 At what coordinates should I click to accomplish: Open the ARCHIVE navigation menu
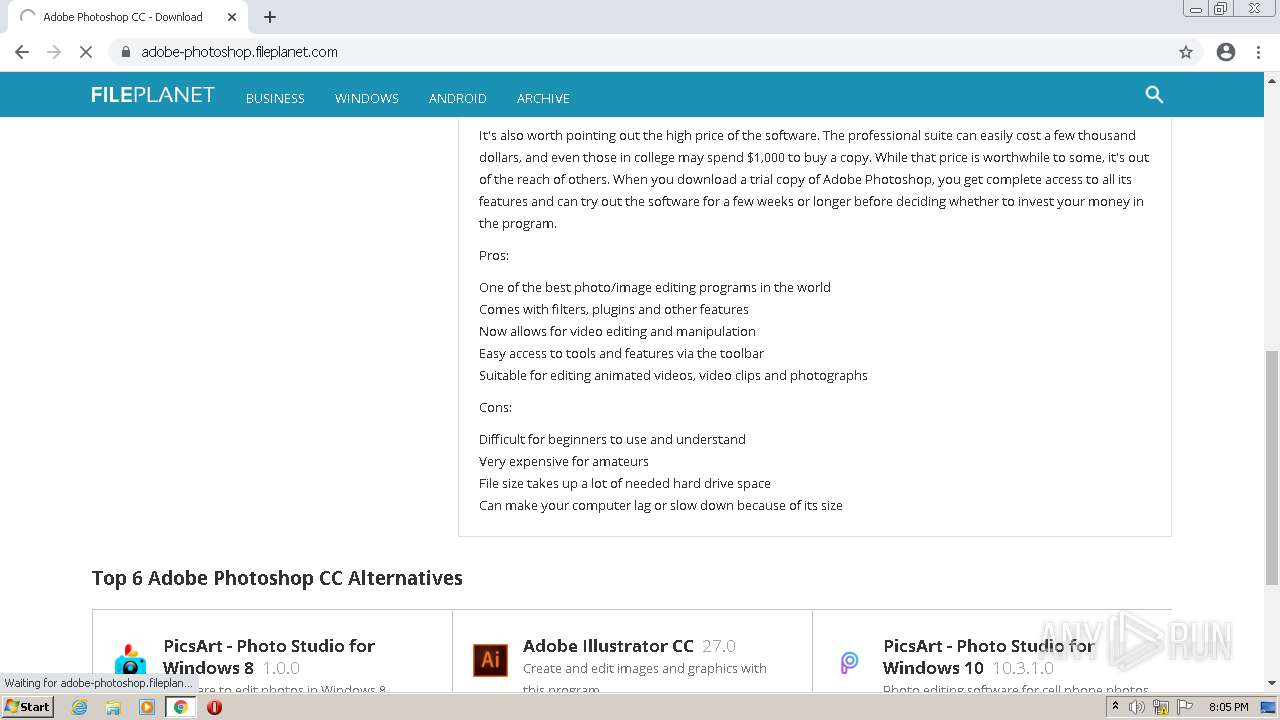543,98
